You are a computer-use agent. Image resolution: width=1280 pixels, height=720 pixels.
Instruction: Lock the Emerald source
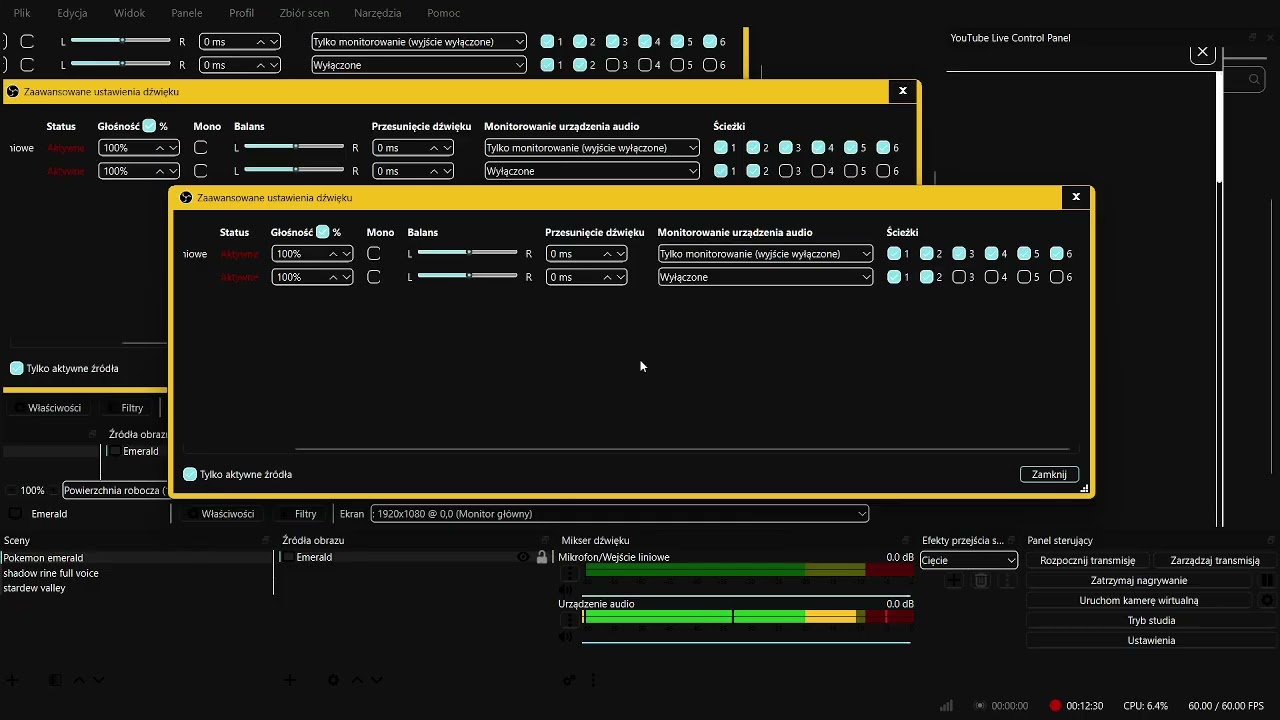(542, 557)
